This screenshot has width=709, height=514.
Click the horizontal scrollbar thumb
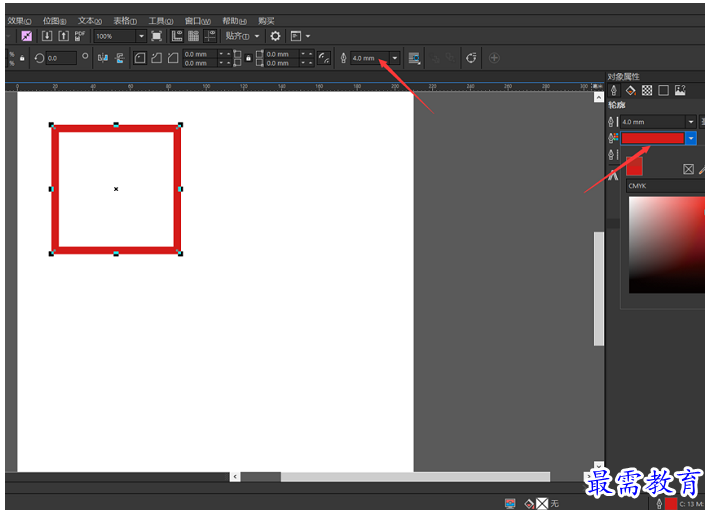(415, 476)
